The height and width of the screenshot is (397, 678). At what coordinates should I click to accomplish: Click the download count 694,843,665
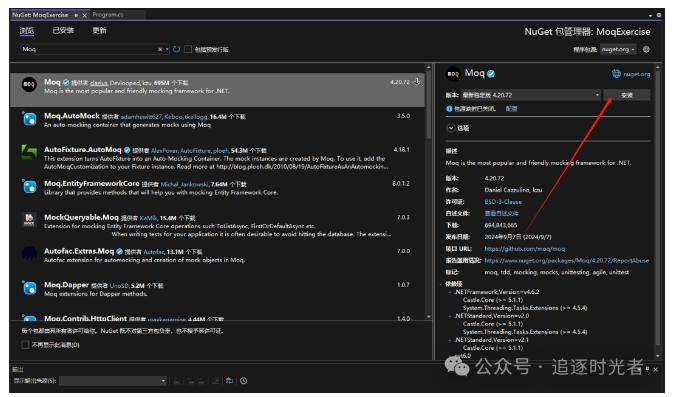pyautogui.click(x=501, y=225)
